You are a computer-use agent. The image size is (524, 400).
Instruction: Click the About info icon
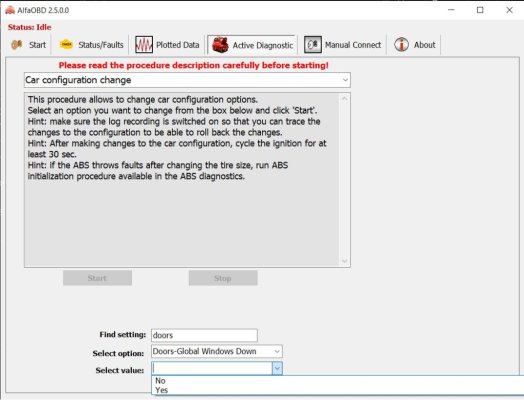[x=401, y=44]
